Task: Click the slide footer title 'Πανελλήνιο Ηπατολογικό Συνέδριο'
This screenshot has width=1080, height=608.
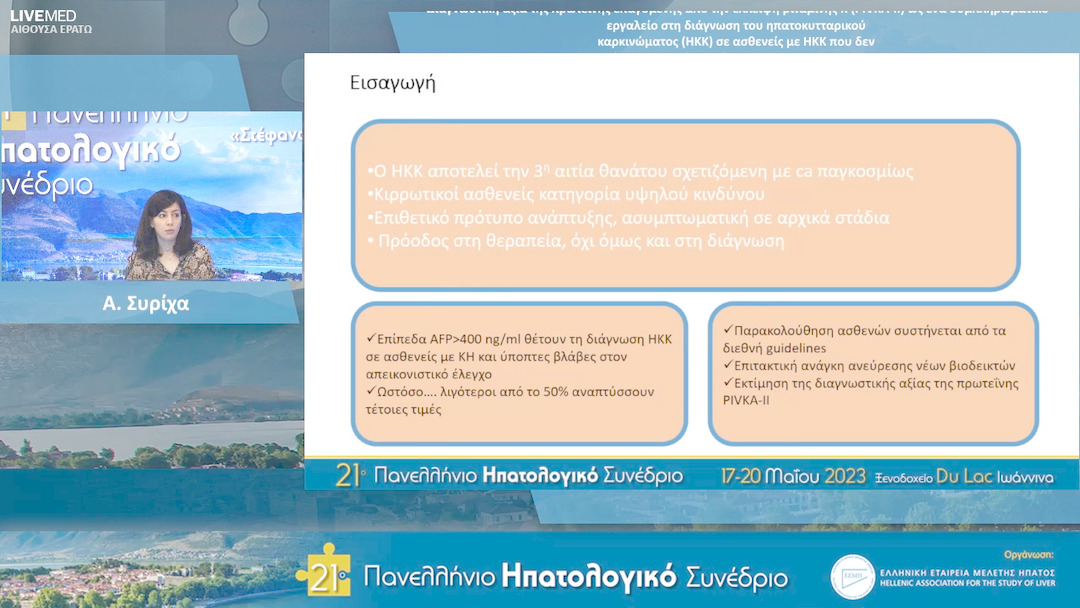Action: click(x=528, y=476)
